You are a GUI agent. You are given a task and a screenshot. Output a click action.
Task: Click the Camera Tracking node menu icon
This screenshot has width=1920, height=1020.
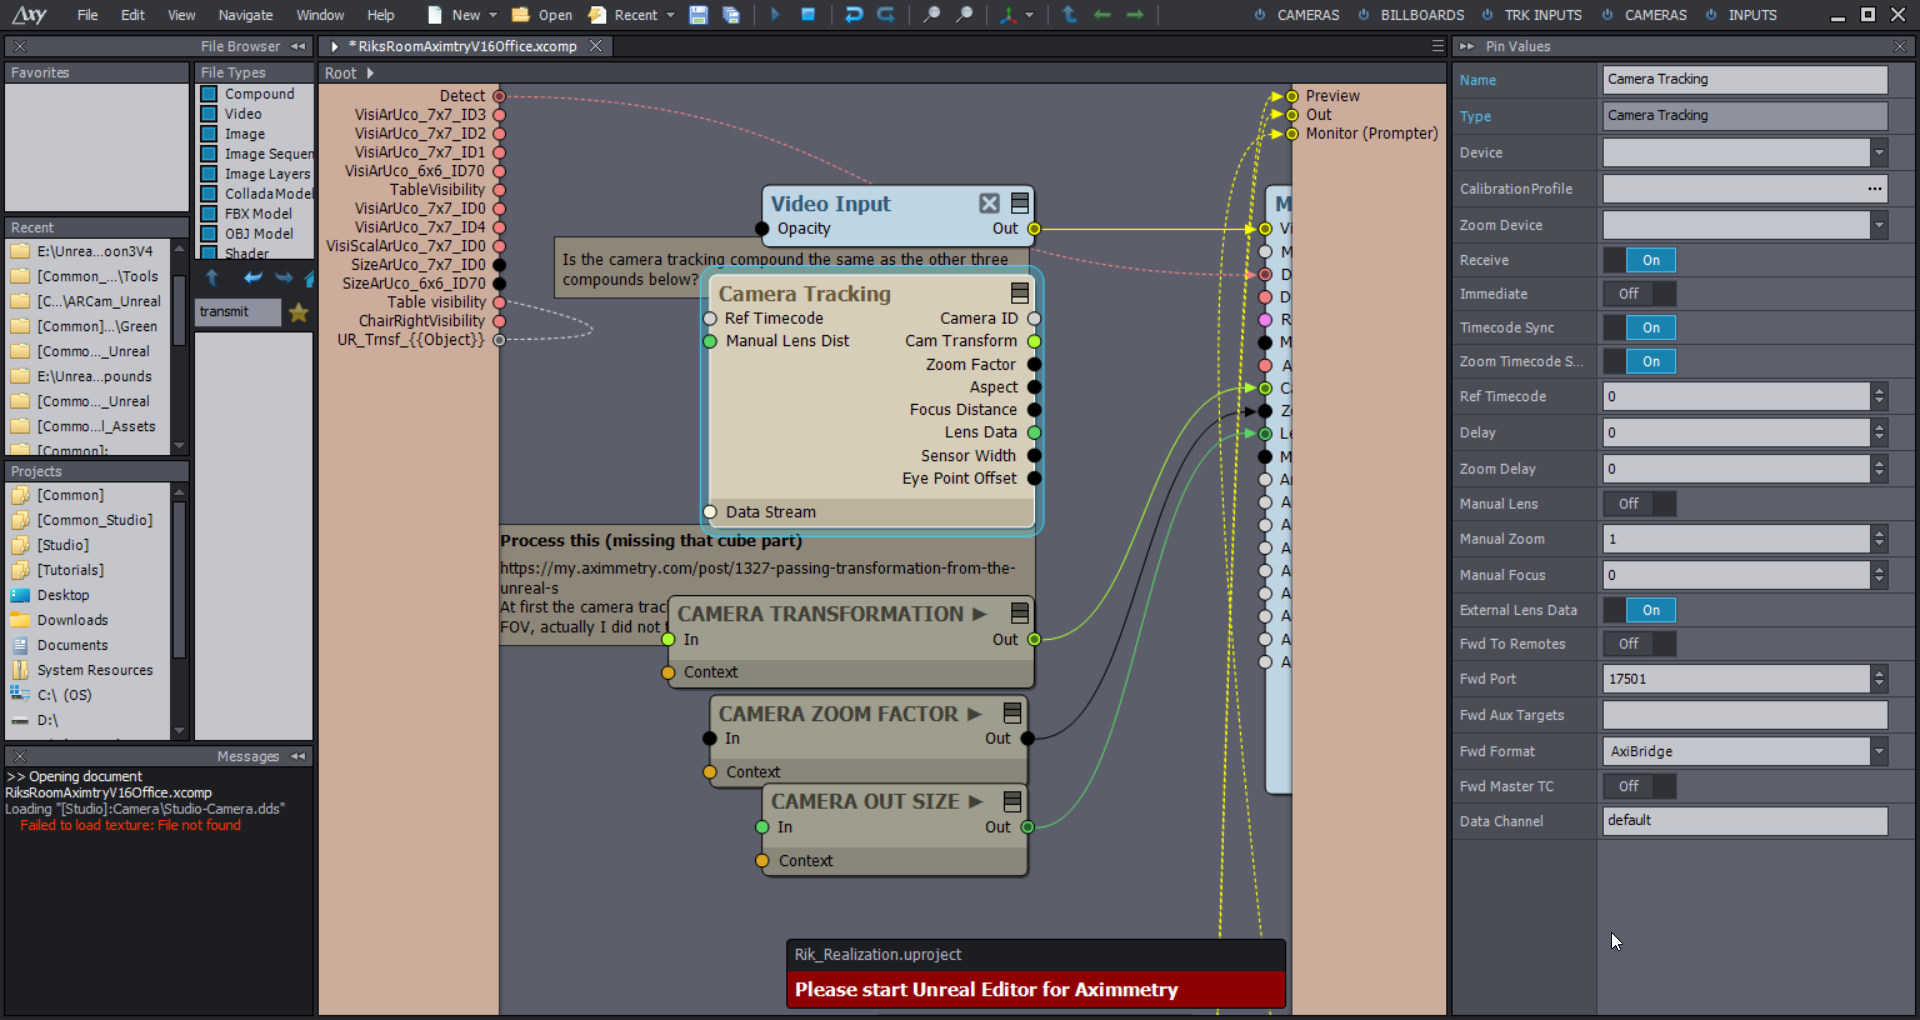1020,293
